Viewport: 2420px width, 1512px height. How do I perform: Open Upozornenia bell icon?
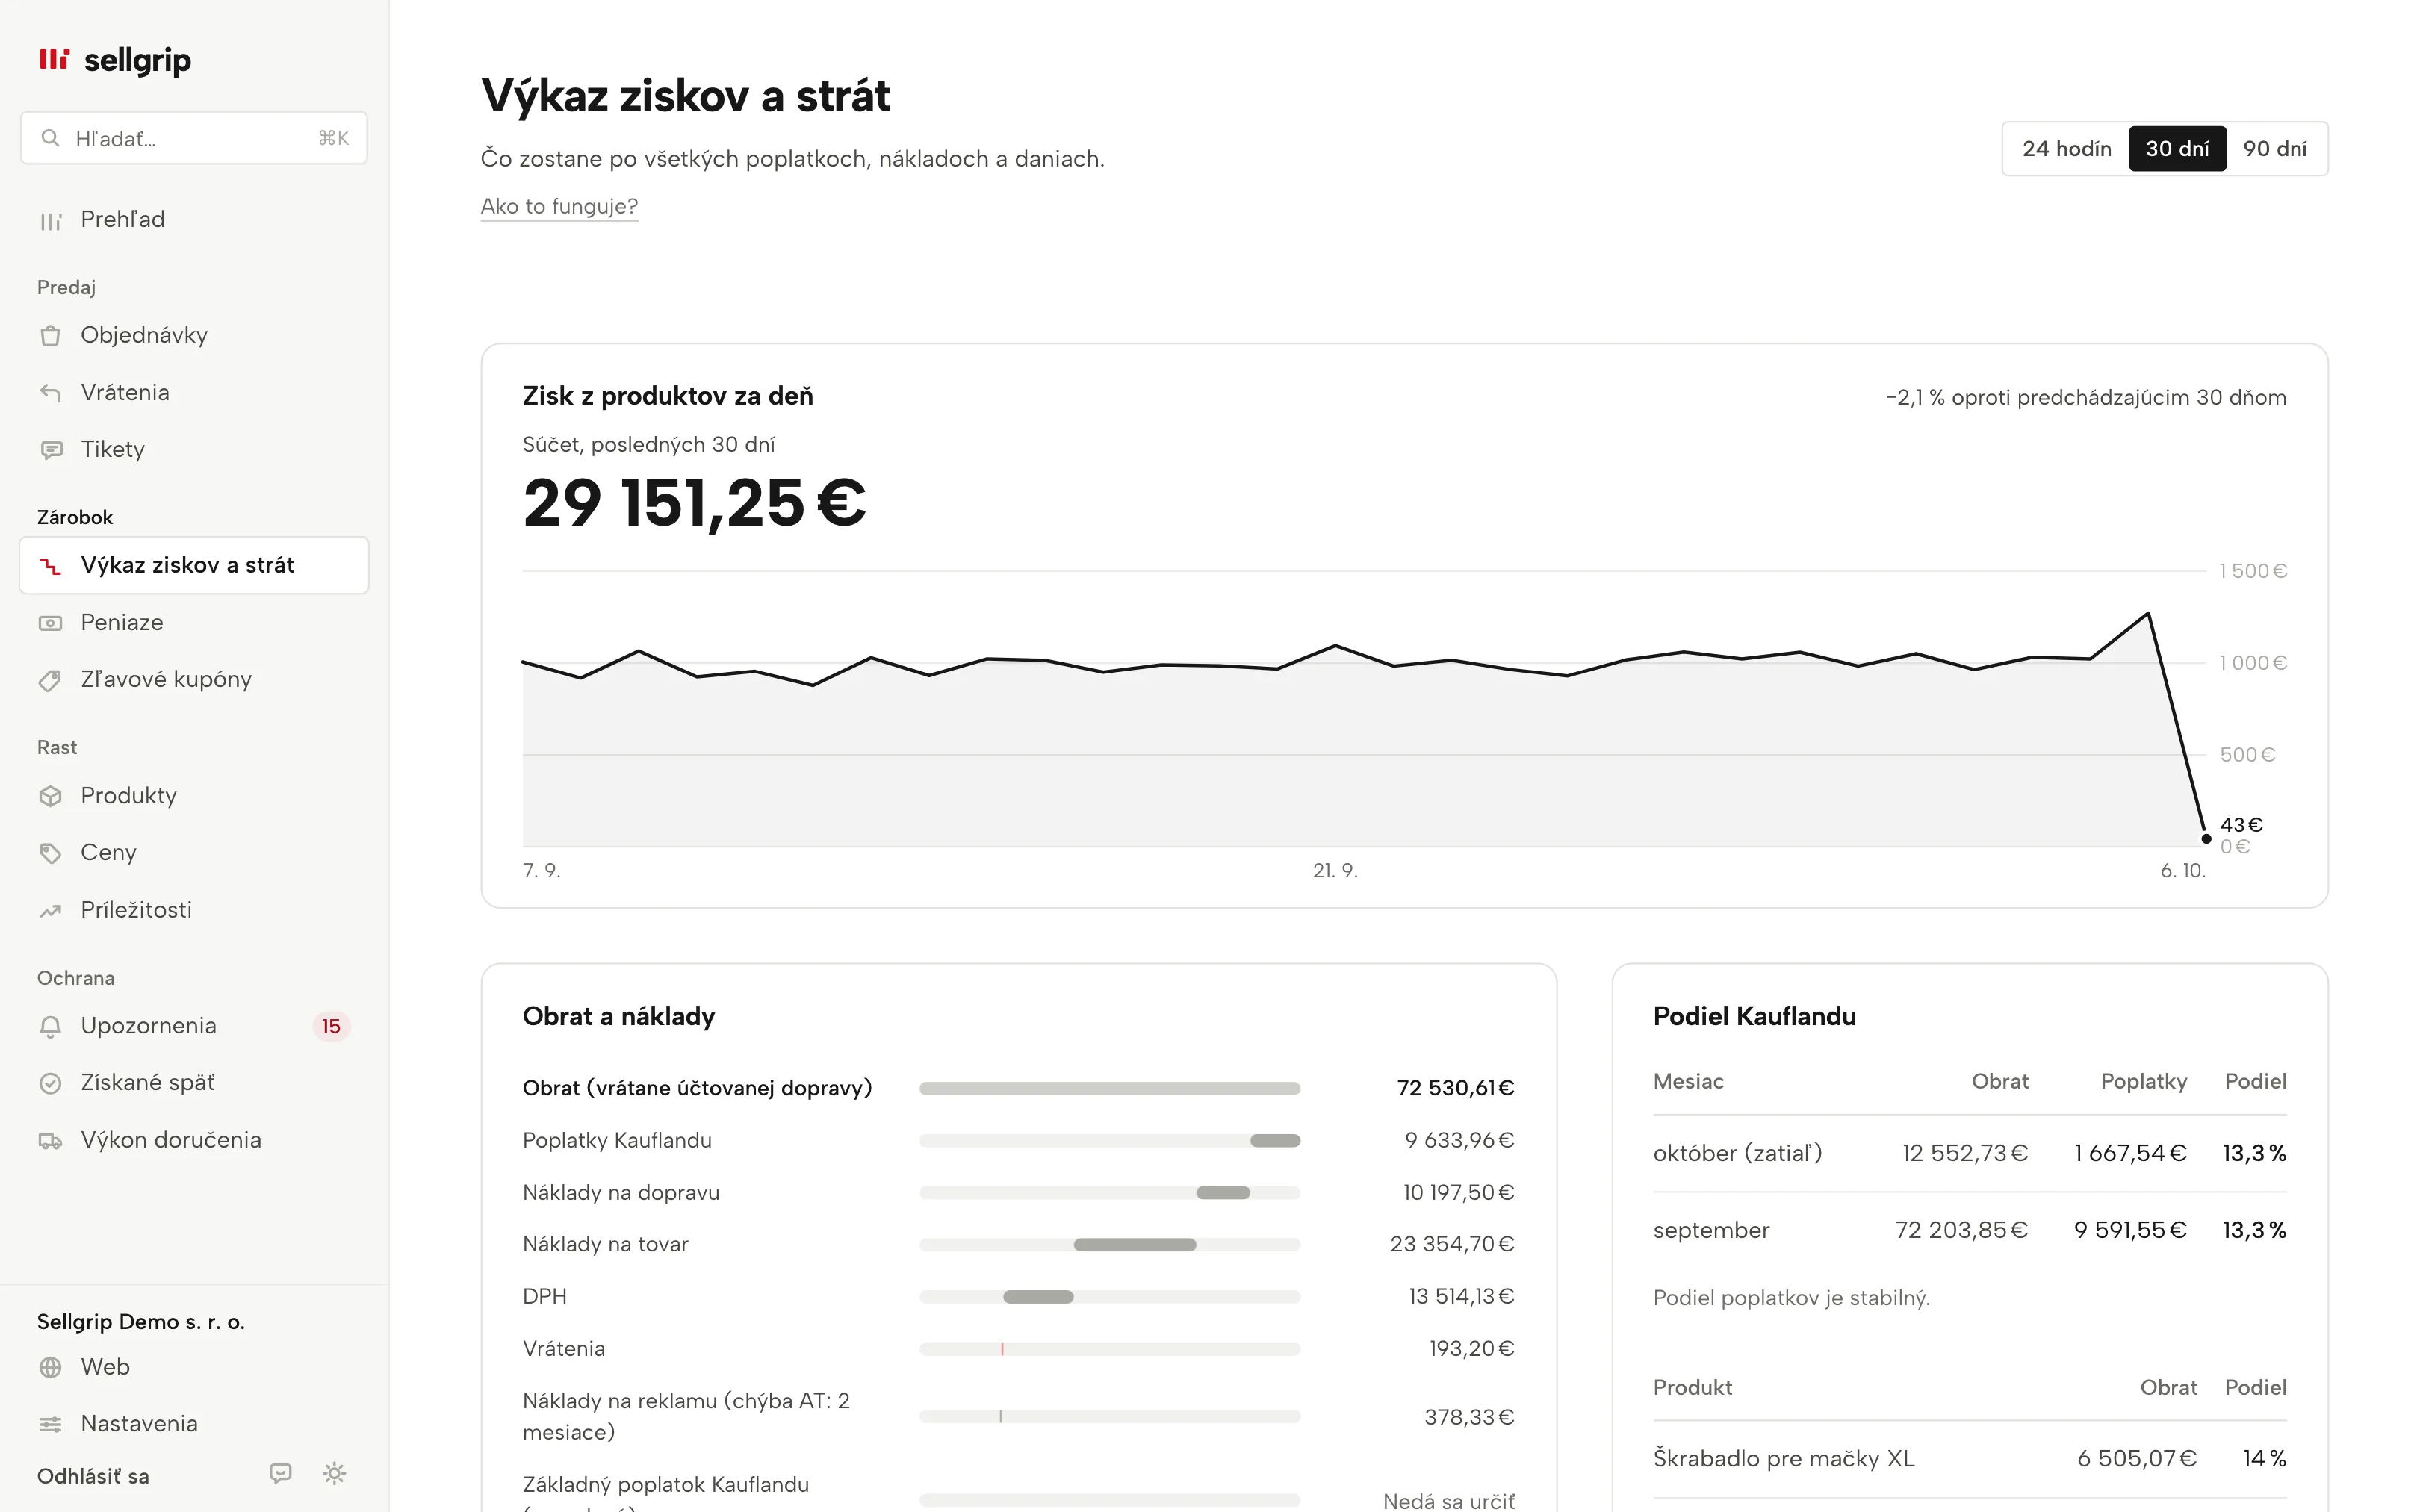point(50,1026)
